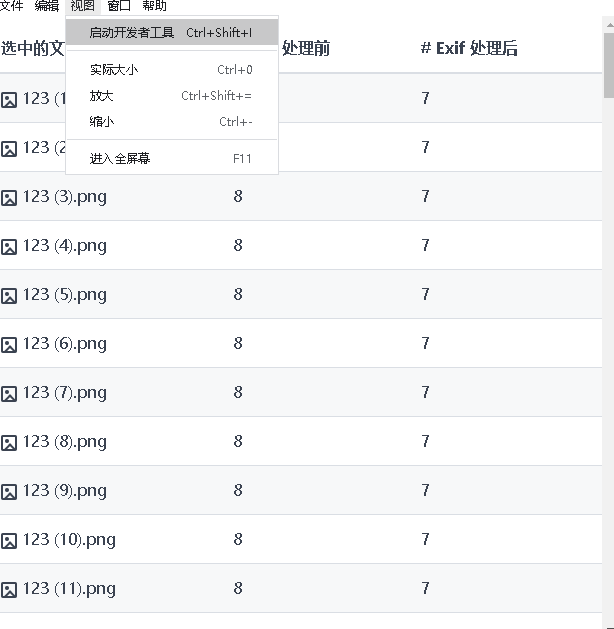This screenshot has width=614, height=629.
Task: Click image icon beside 123 (4).png
Action: (x=9, y=247)
